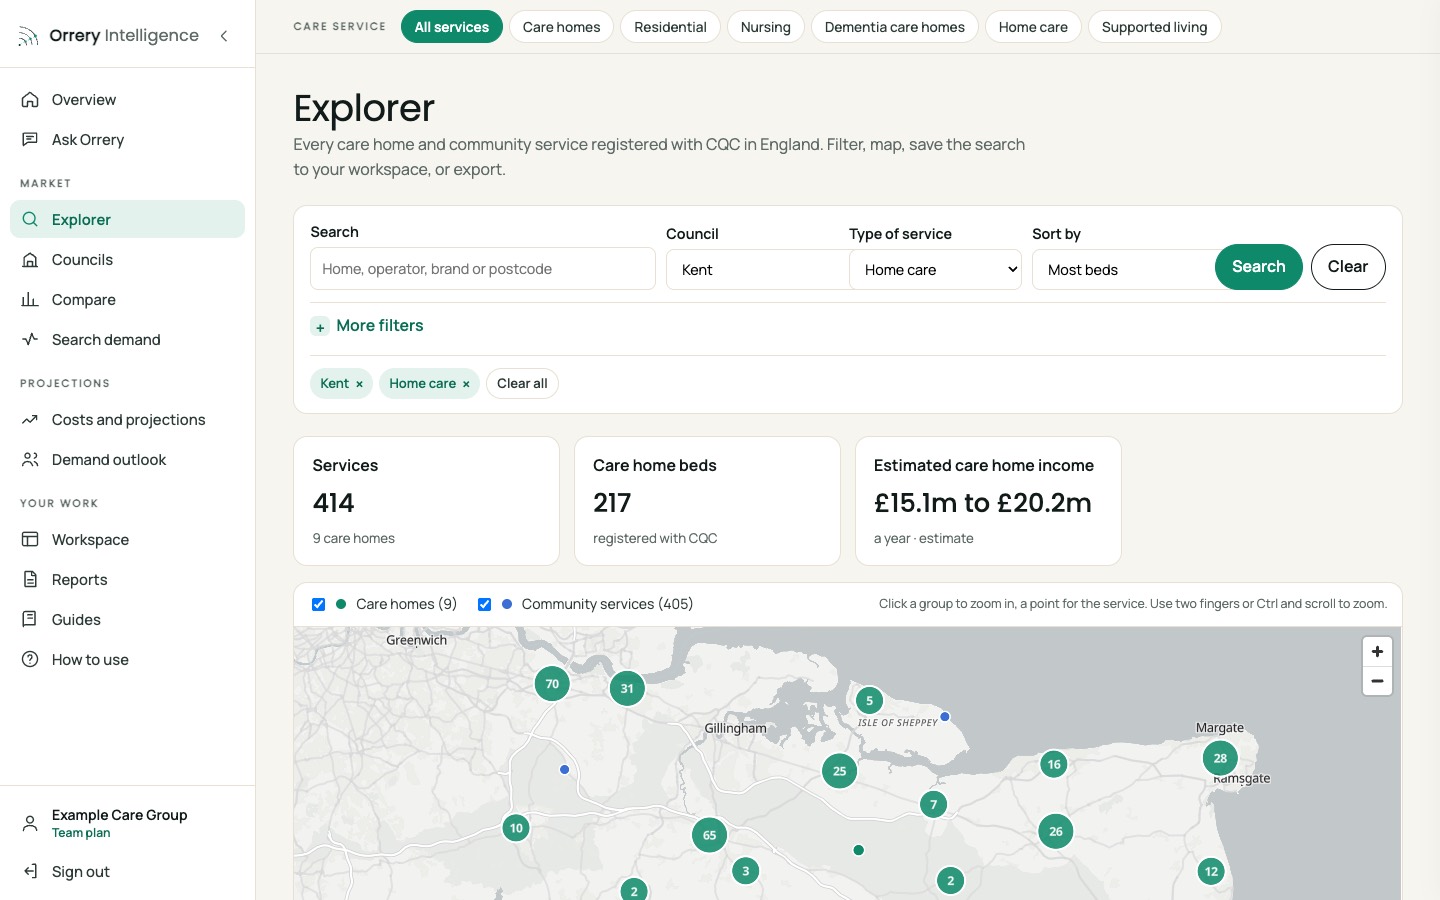The width and height of the screenshot is (1440, 900).
Task: Switch to the Nursing tab
Action: coord(766,27)
